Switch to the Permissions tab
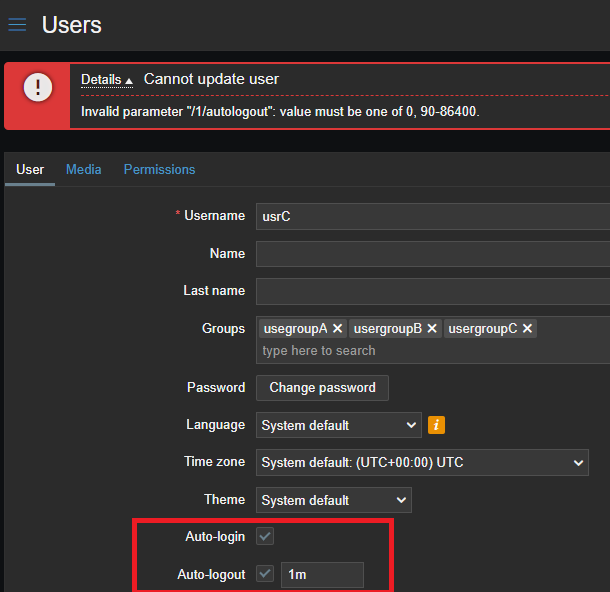The image size is (610, 592). coord(159,169)
